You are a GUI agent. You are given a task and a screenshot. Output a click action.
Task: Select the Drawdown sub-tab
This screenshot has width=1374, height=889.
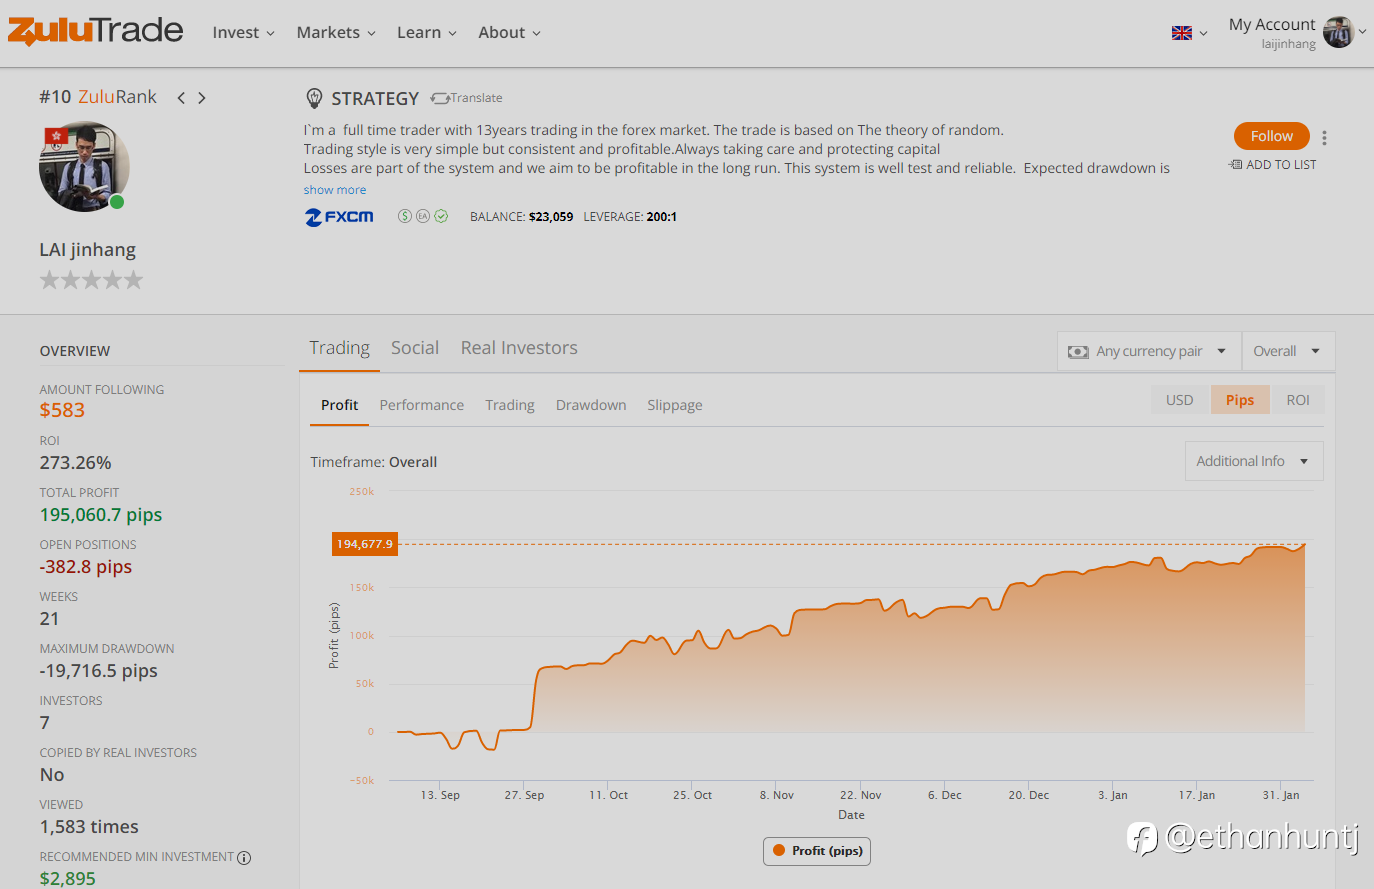[x=591, y=405]
